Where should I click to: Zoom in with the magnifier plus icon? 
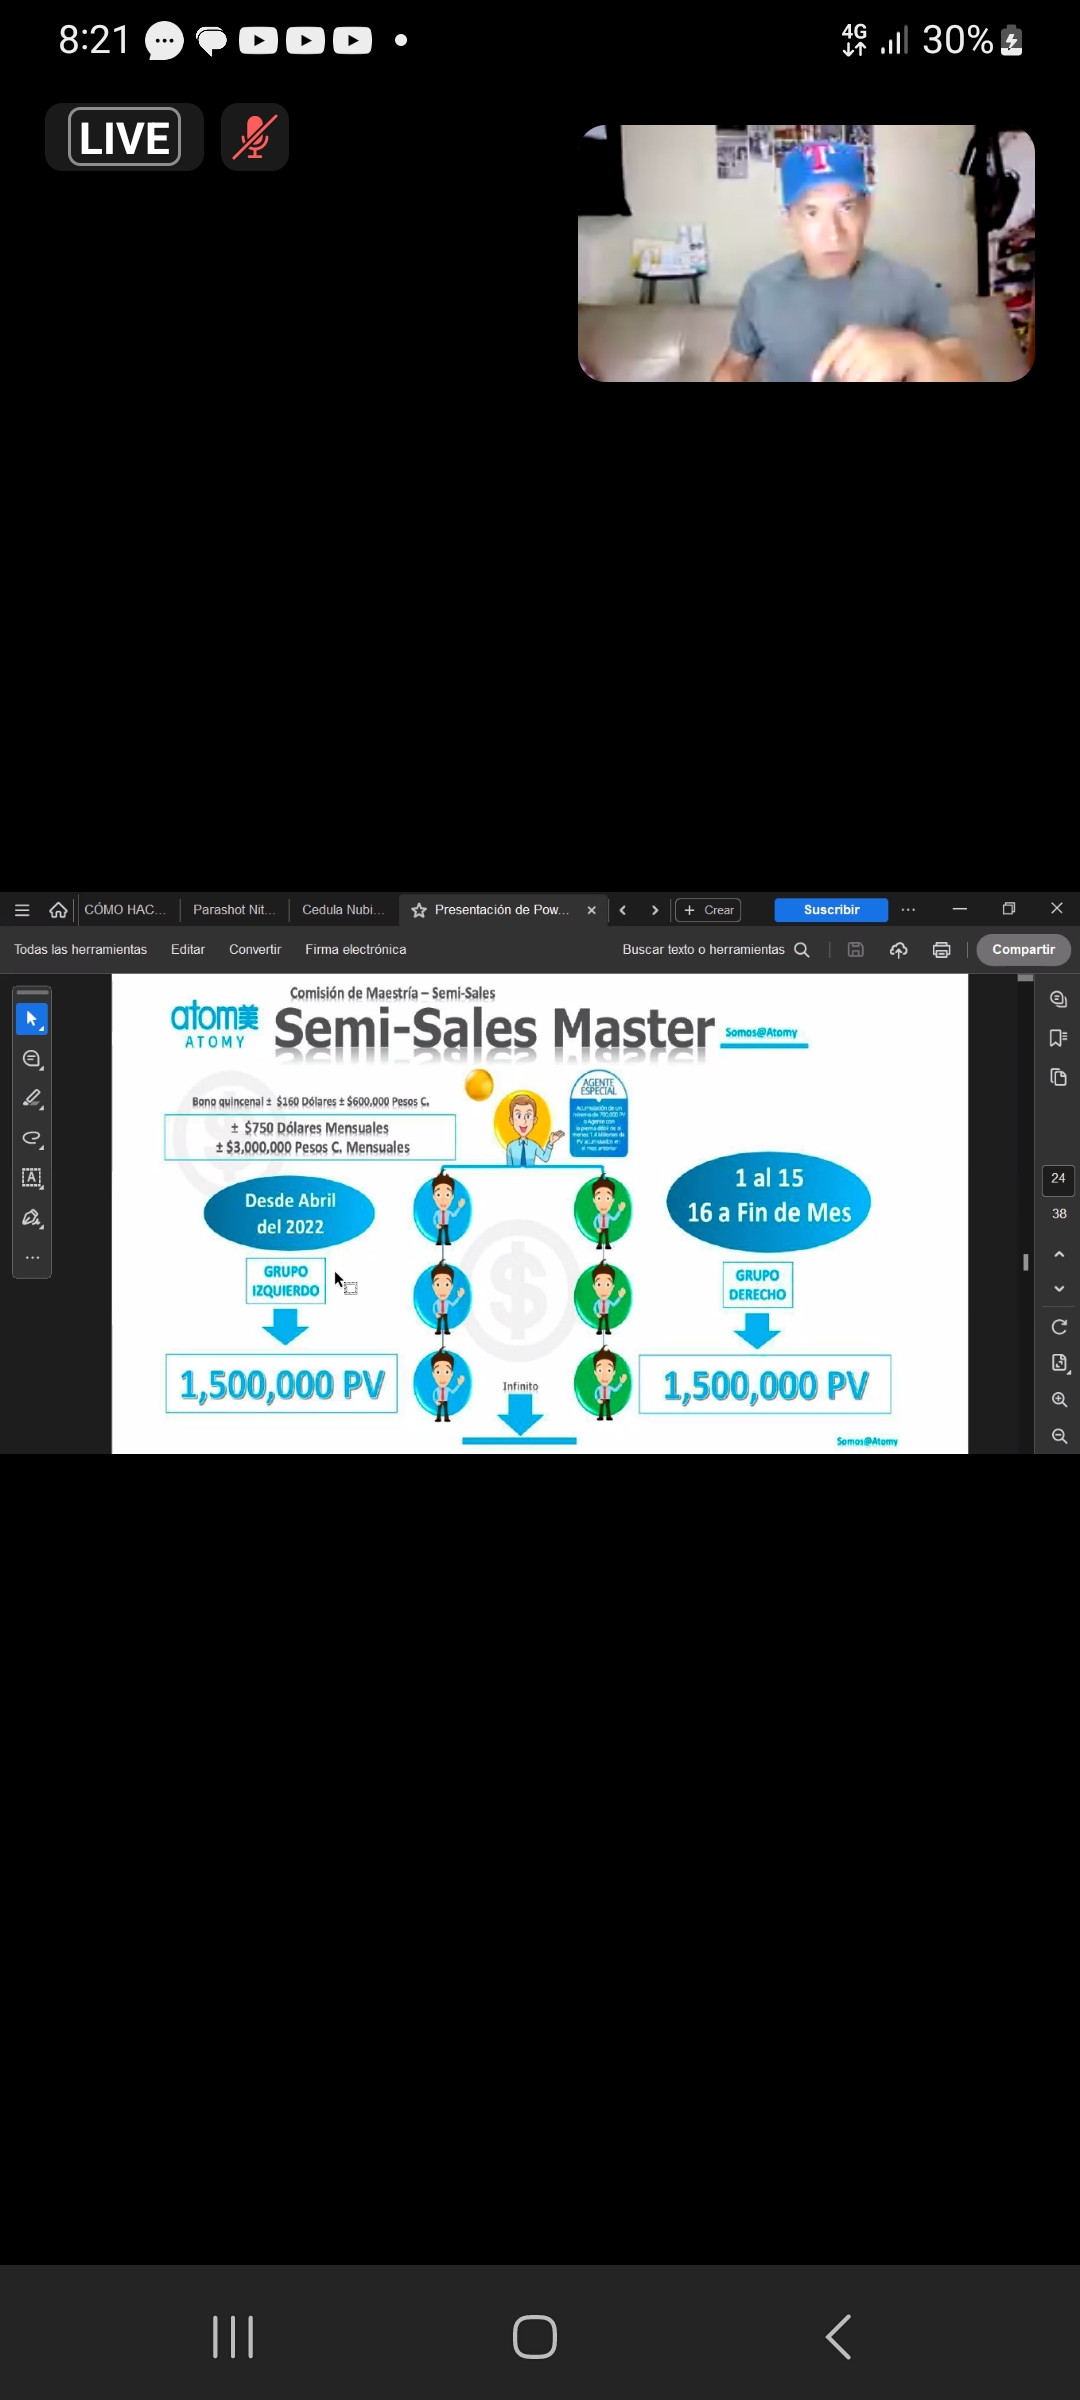(x=1059, y=1400)
